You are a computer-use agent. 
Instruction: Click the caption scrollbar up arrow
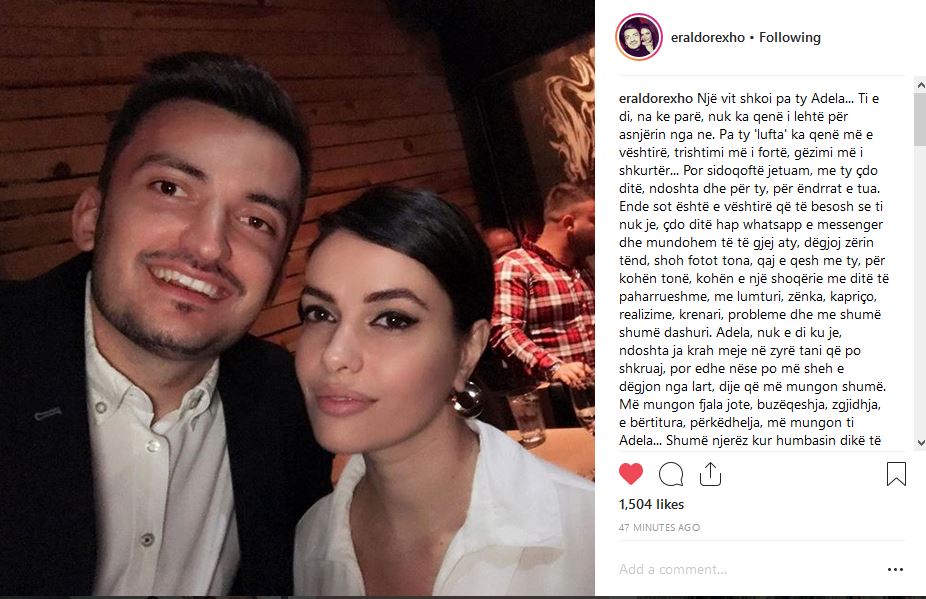tap(920, 86)
